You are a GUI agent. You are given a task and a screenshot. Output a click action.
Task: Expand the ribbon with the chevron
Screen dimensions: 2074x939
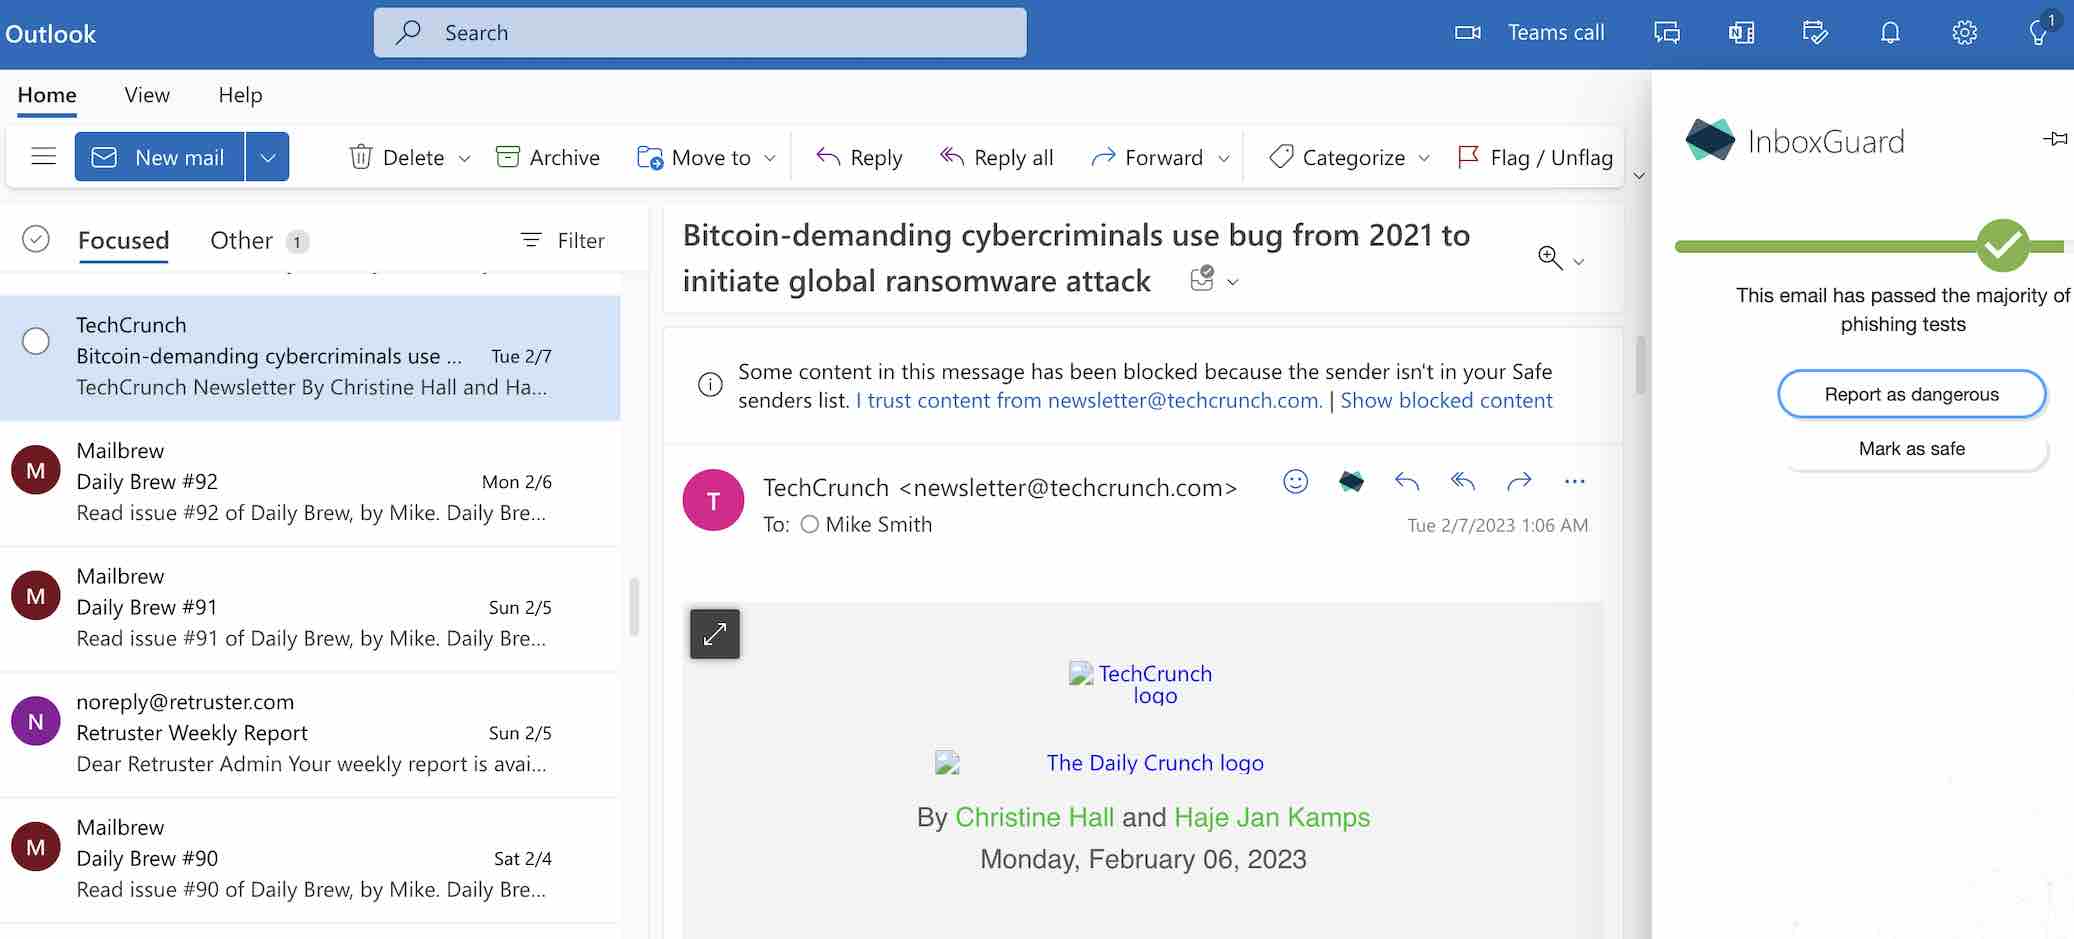(1639, 176)
